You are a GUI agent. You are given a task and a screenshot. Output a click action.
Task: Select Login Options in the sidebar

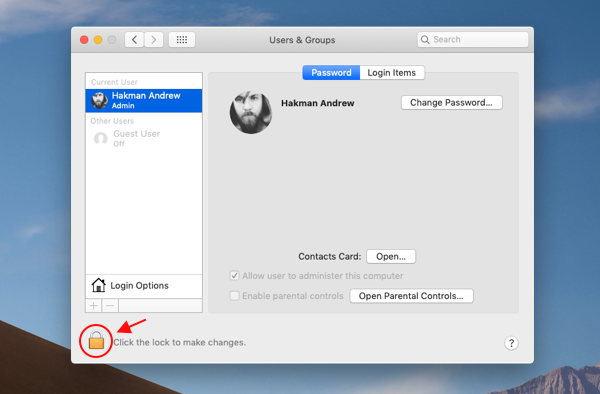tap(144, 286)
